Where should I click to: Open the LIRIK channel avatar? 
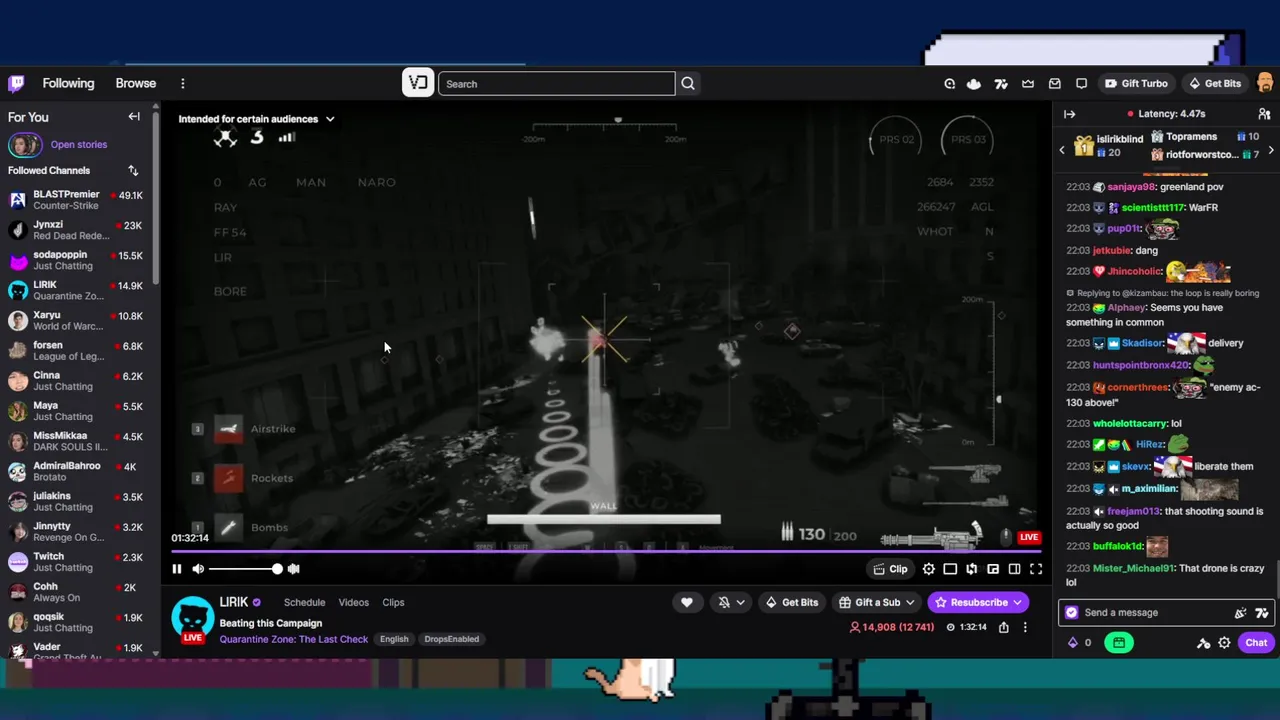point(192,619)
